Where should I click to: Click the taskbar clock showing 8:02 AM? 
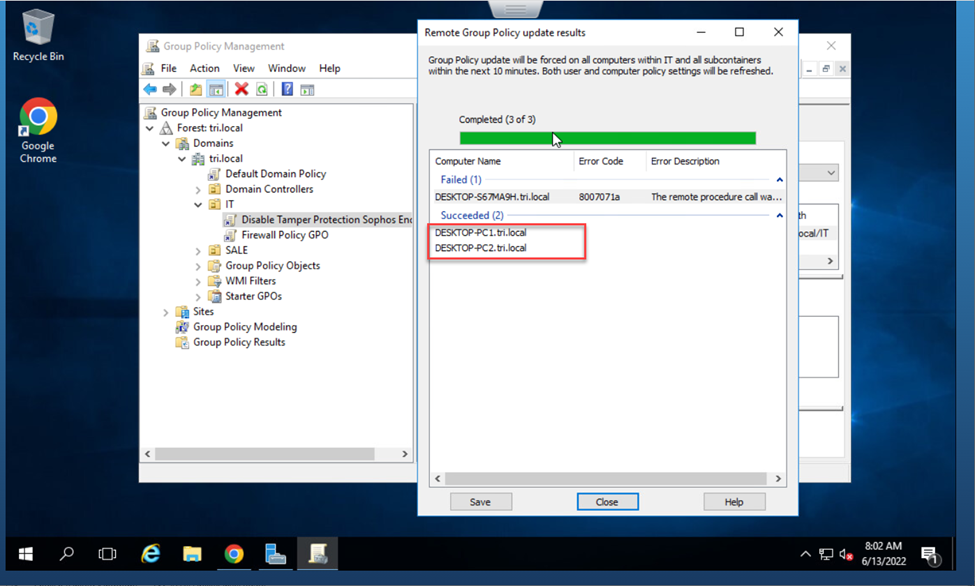[884, 554]
